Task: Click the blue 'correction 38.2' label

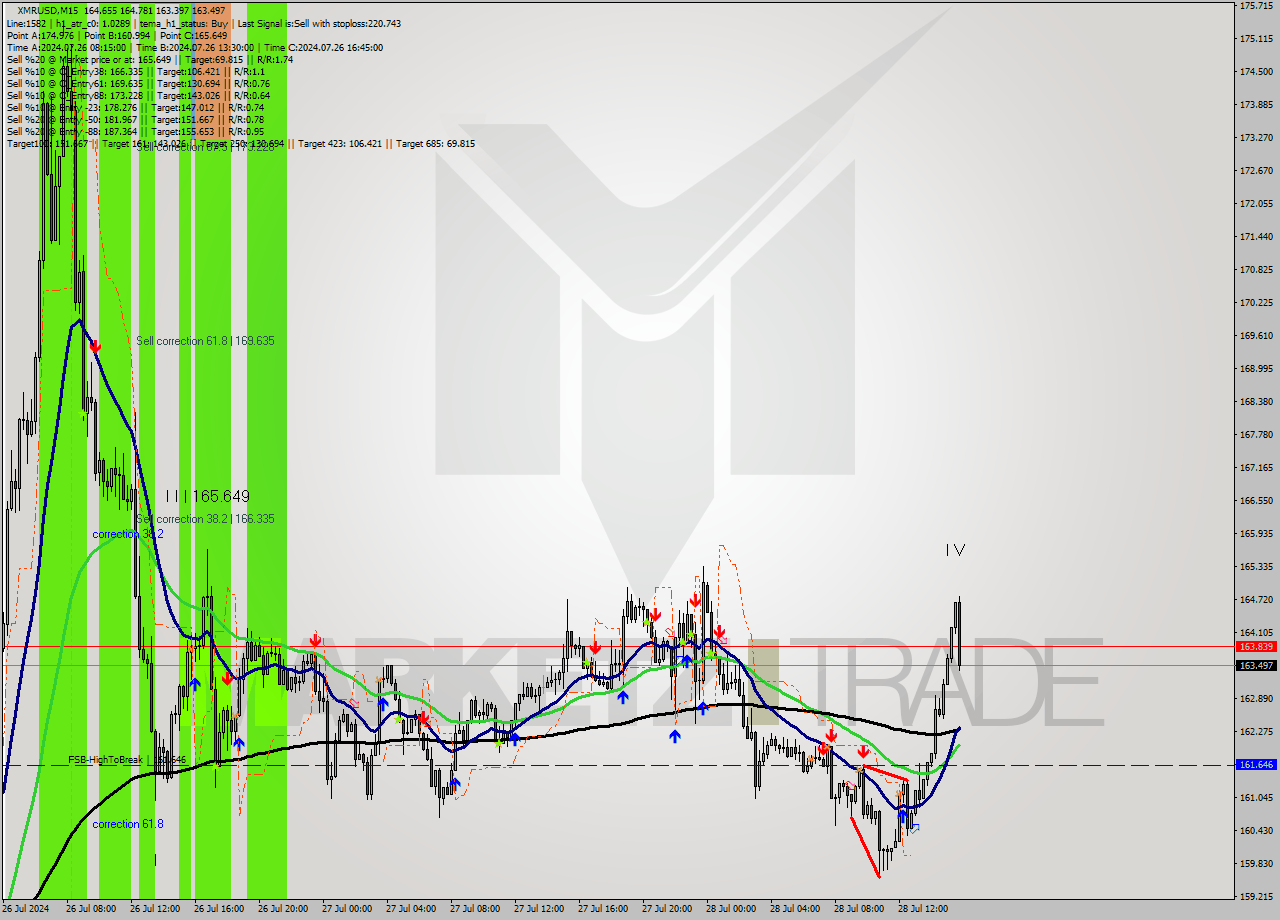Action: (x=128, y=534)
